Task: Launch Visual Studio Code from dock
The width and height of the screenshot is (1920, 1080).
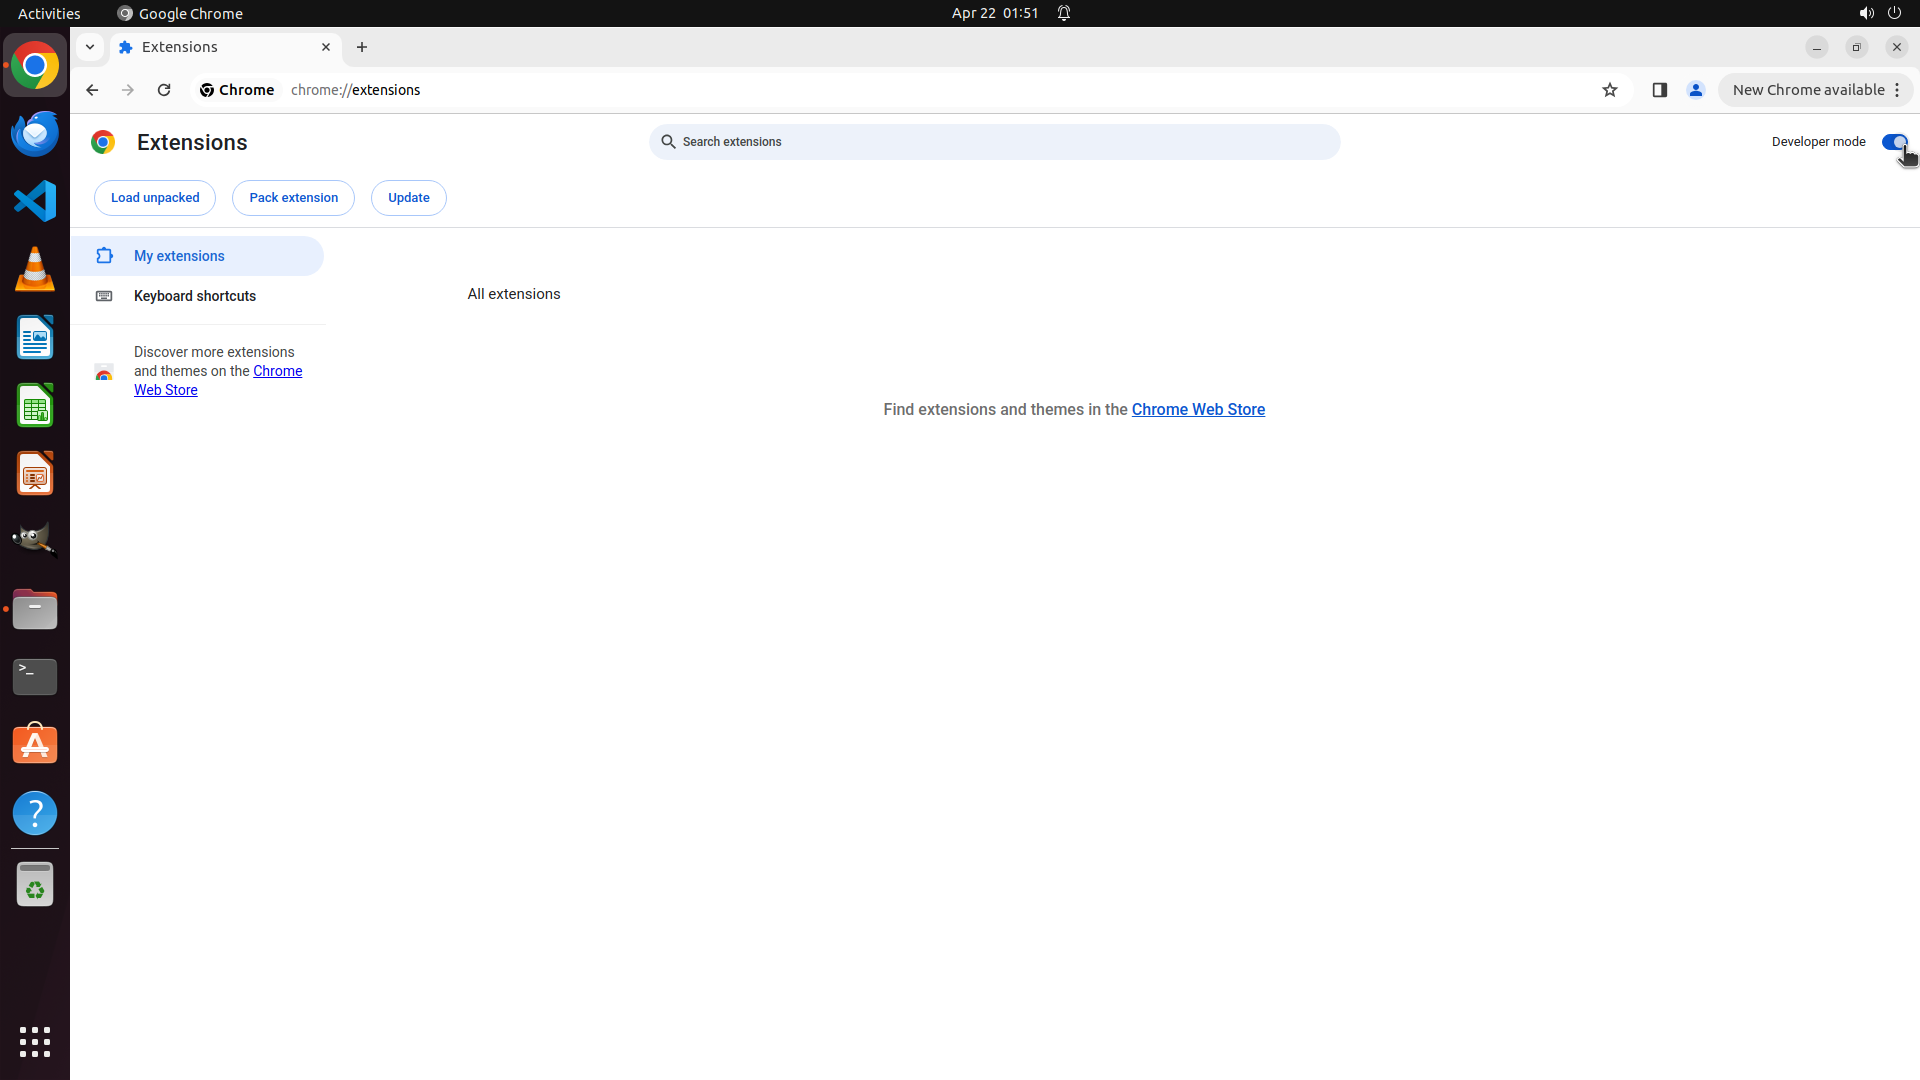Action: click(x=35, y=201)
